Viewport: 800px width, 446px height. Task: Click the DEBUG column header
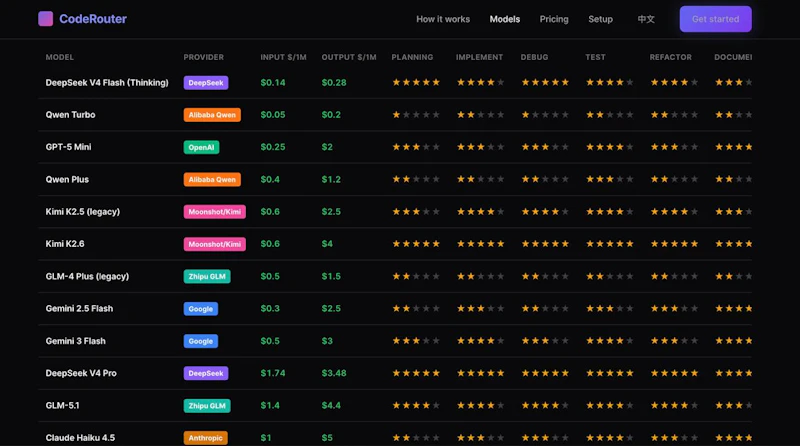coord(534,57)
